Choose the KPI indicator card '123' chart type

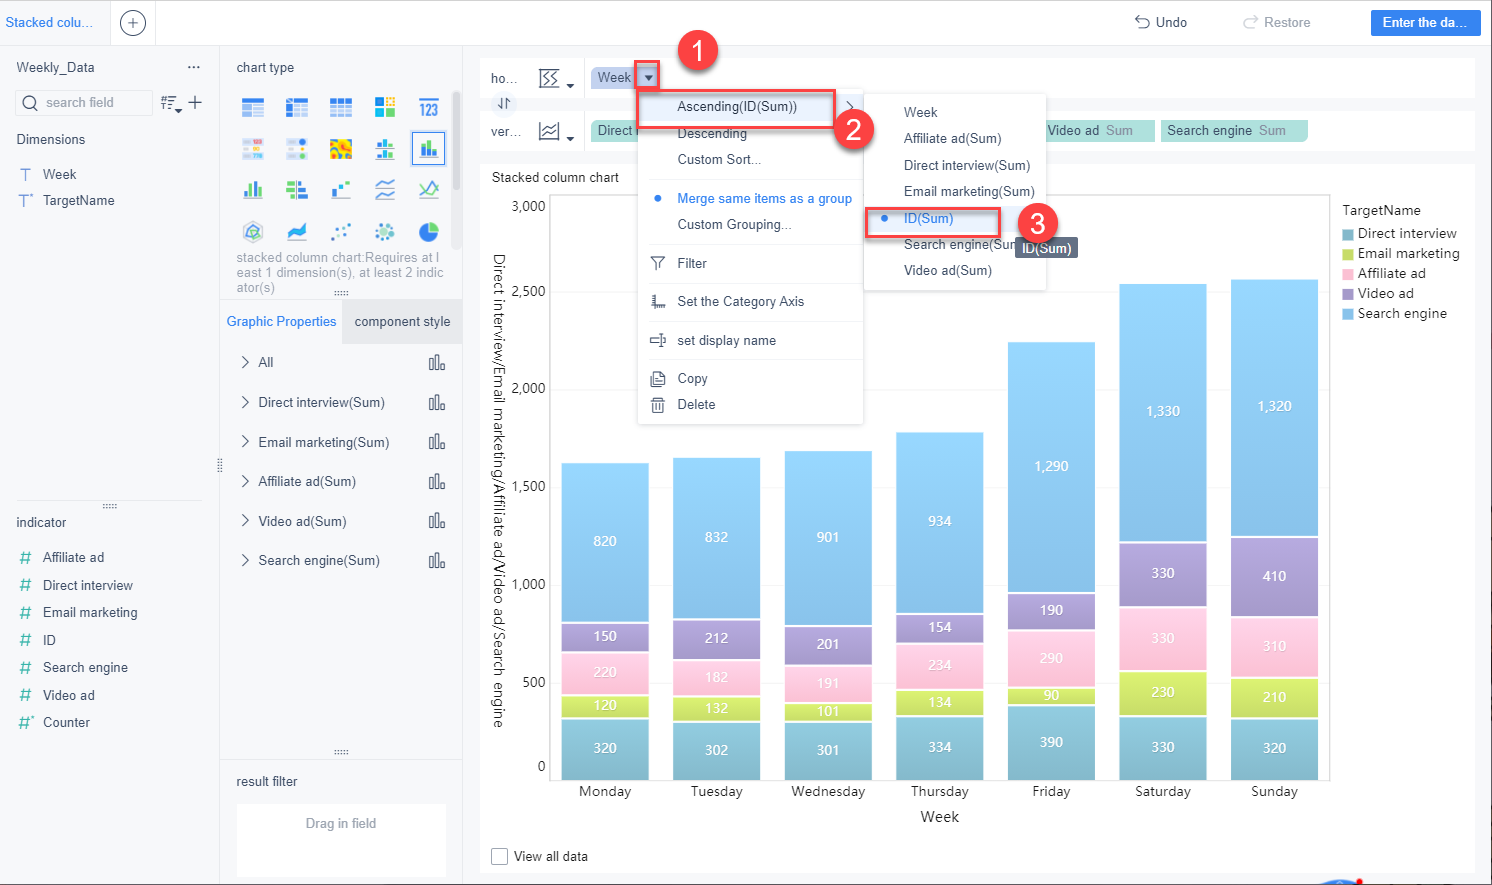(428, 108)
